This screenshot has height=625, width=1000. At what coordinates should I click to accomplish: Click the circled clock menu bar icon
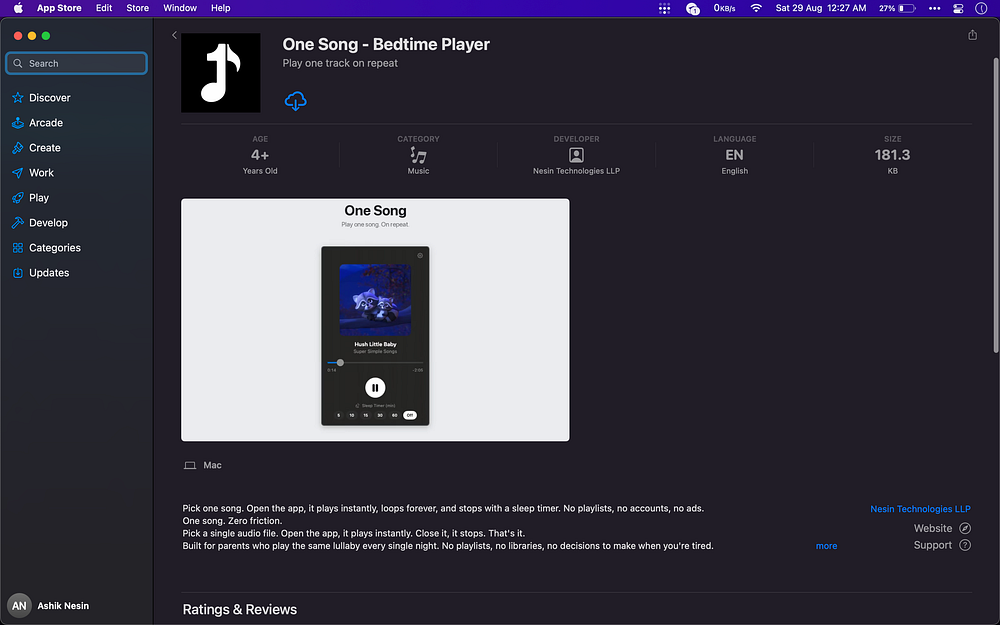pos(982,8)
